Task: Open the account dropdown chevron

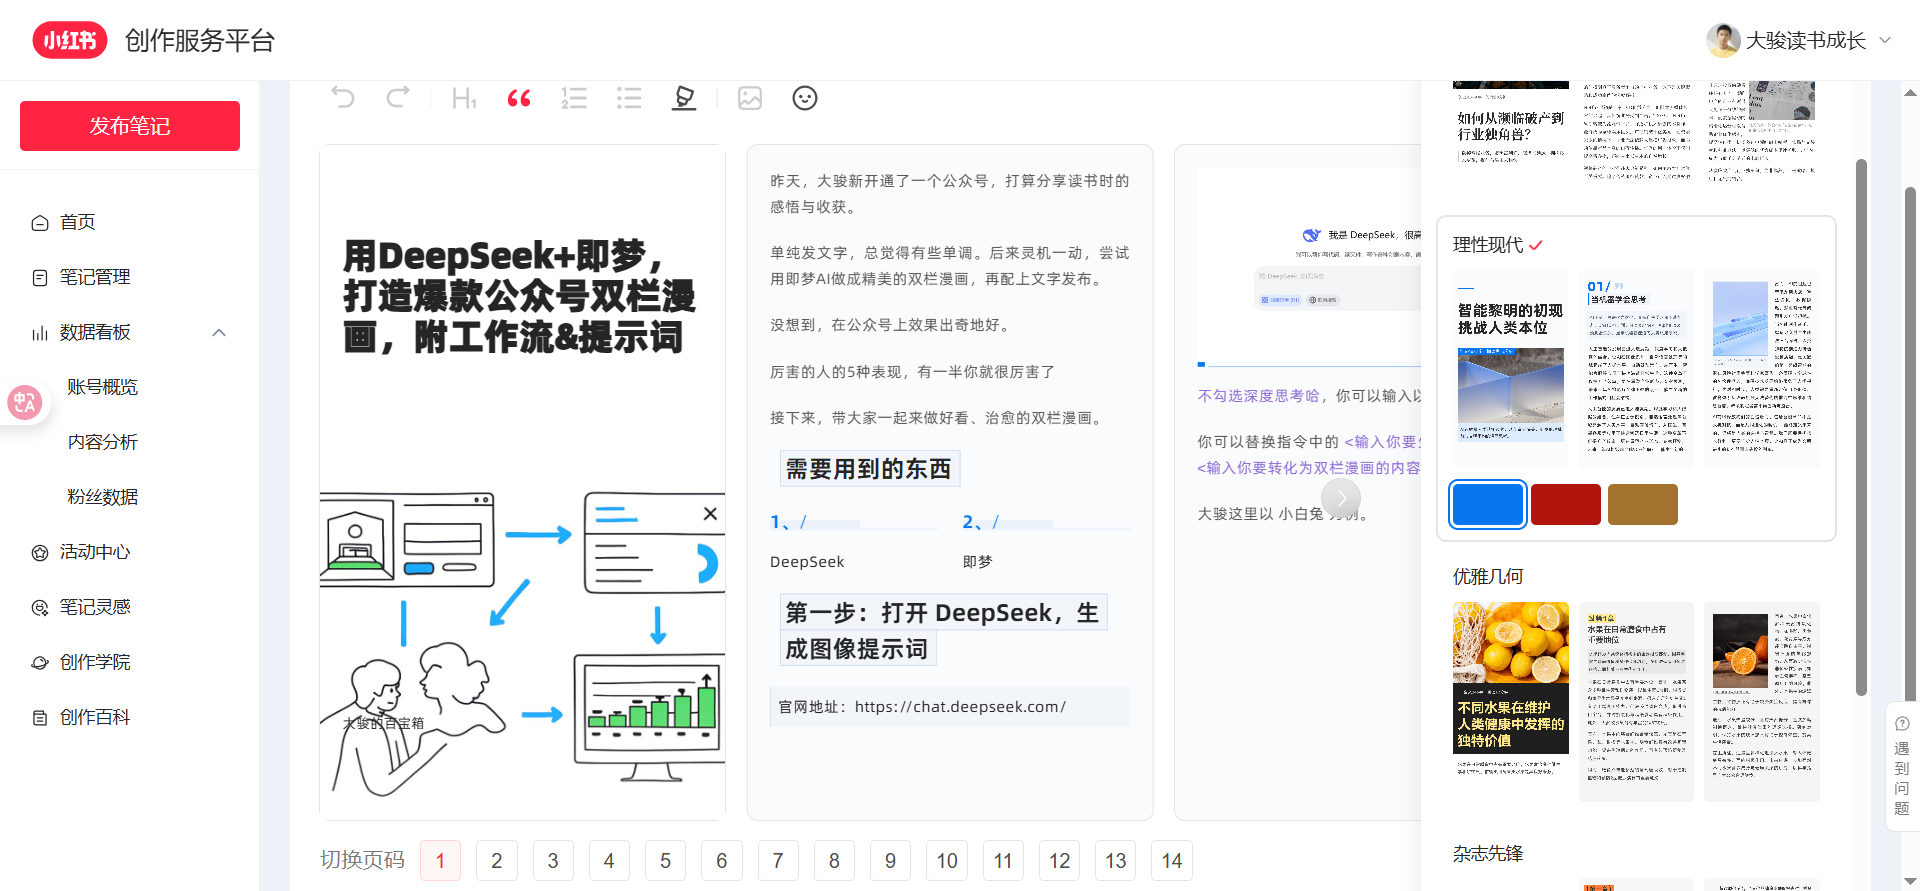Action: (1885, 40)
